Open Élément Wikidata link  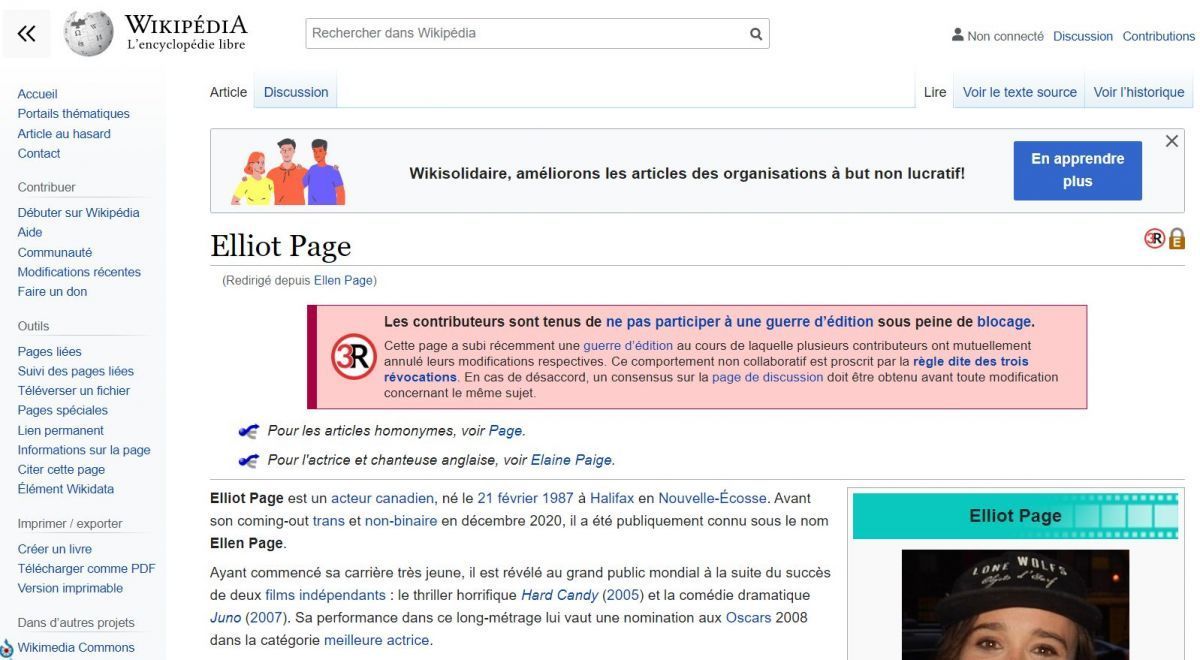[x=66, y=489]
